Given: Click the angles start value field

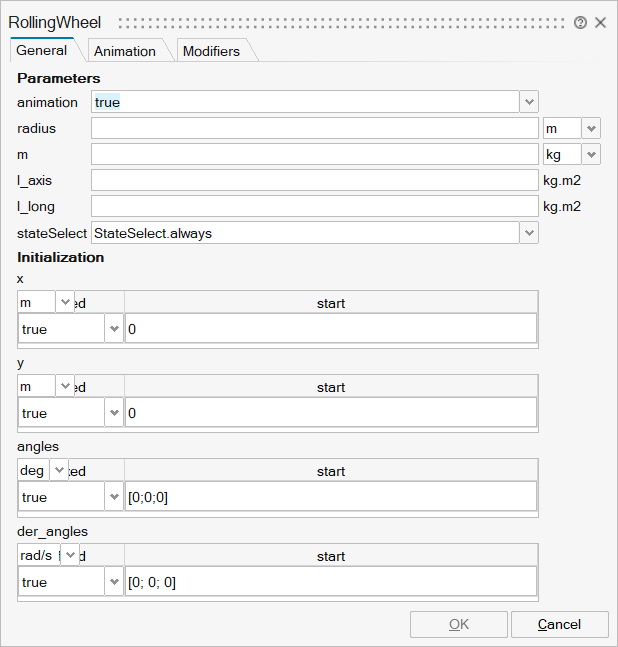Looking at the screenshot, I should [x=330, y=497].
